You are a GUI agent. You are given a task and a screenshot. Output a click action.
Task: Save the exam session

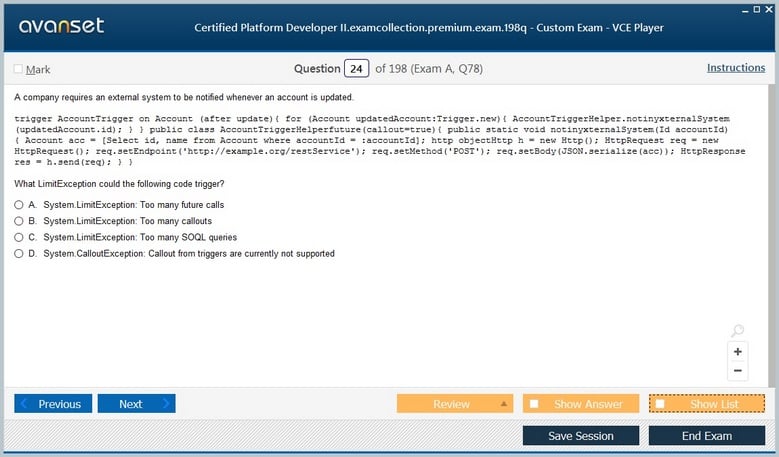[581, 436]
